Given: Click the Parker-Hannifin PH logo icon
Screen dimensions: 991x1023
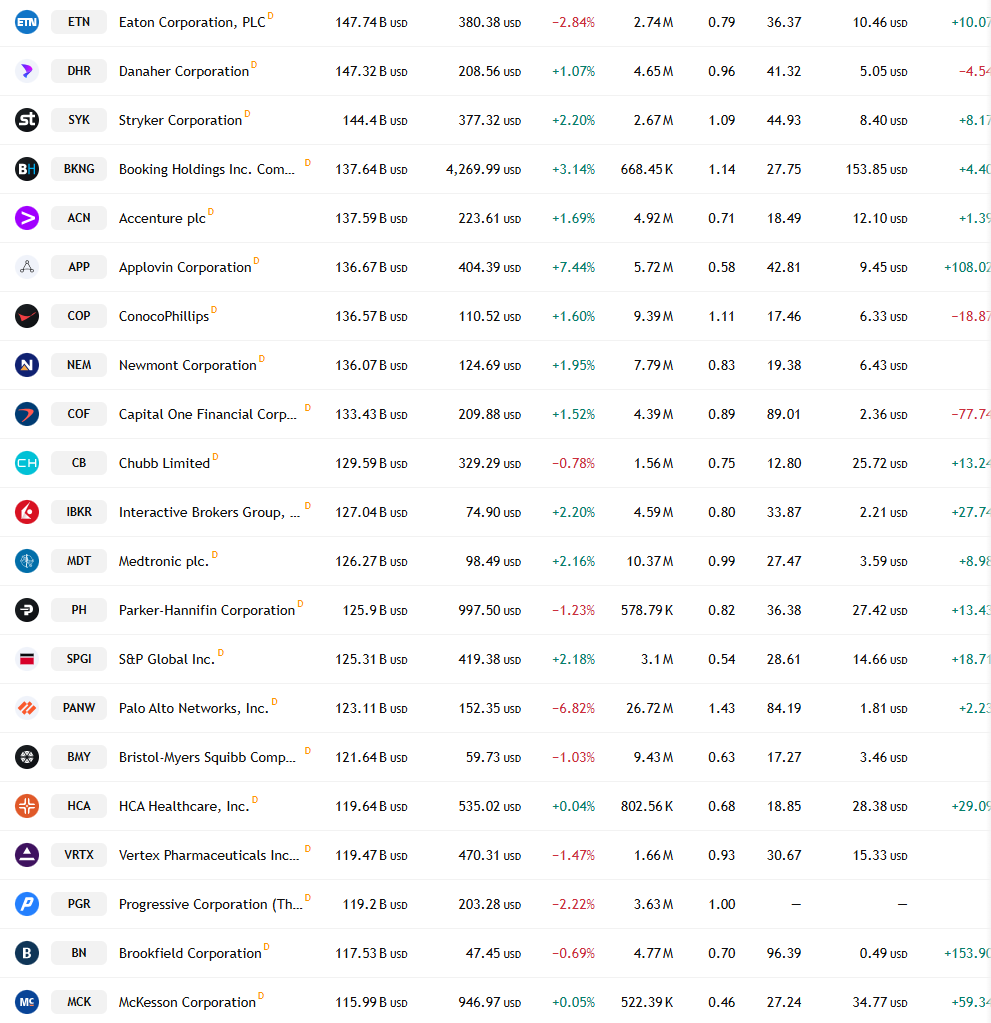Looking at the screenshot, I should click(x=27, y=610).
